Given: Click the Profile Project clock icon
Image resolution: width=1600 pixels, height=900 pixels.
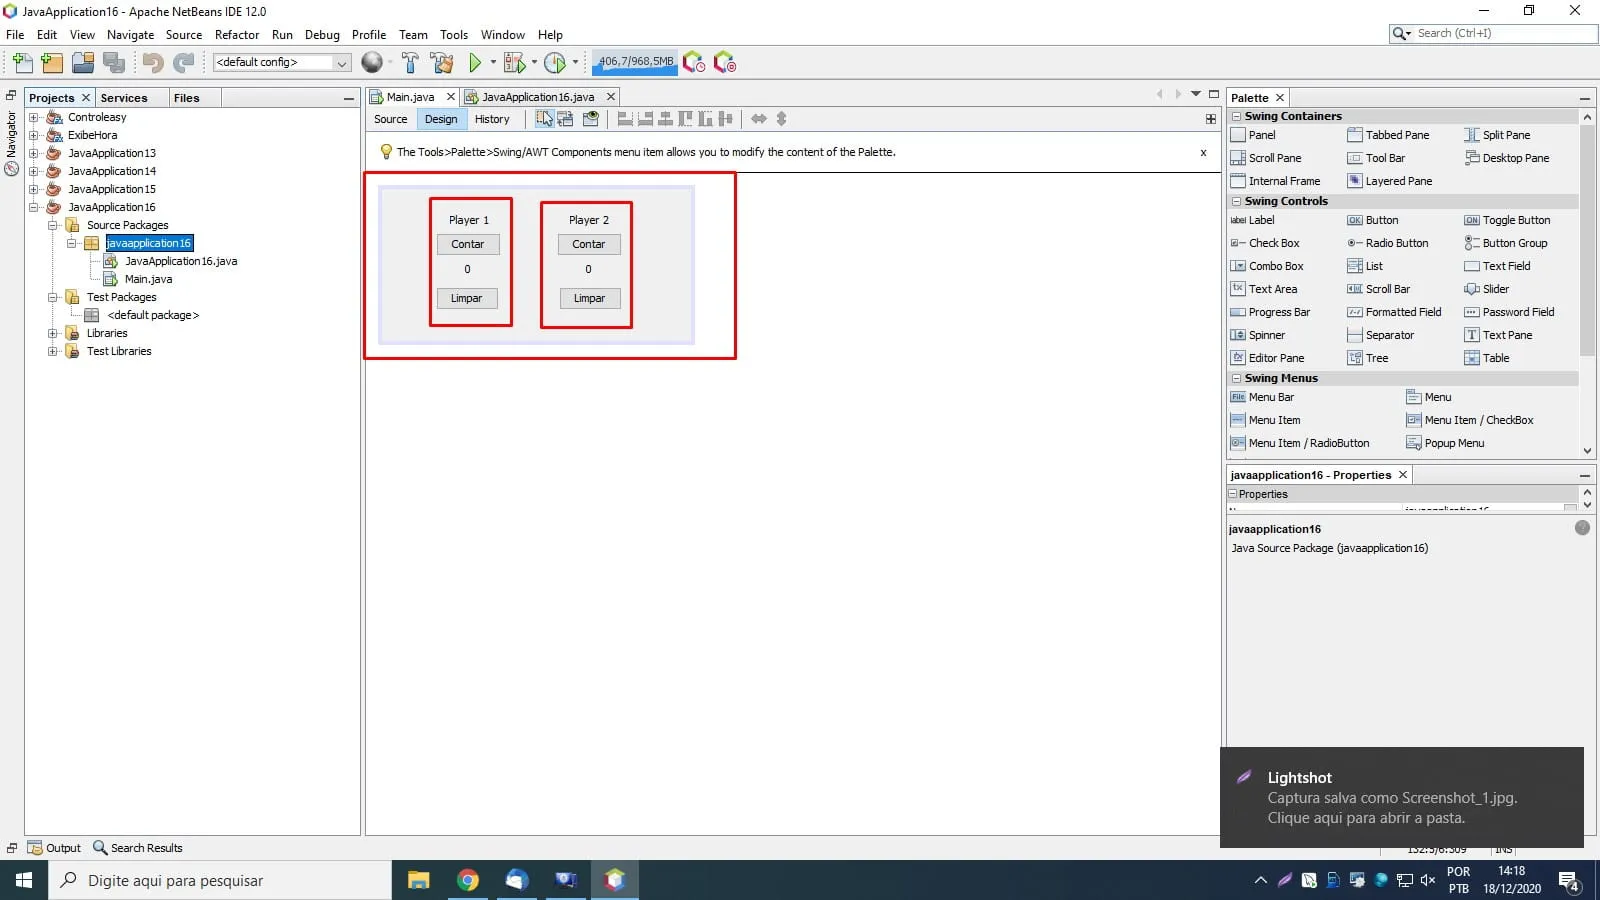Looking at the screenshot, I should (x=554, y=63).
